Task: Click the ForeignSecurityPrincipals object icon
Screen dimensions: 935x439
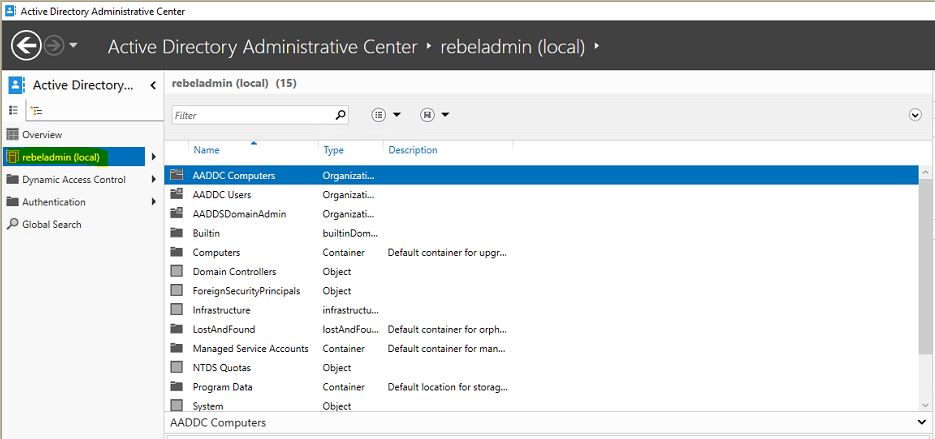Action: coord(176,290)
